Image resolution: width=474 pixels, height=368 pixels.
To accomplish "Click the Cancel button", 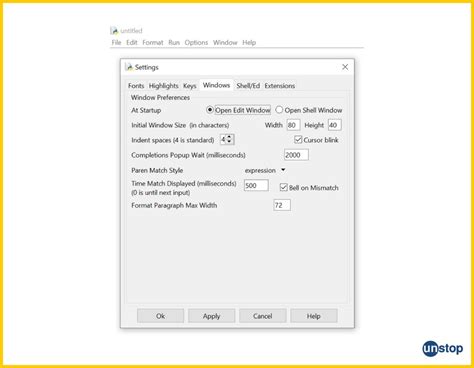I will tap(263, 316).
